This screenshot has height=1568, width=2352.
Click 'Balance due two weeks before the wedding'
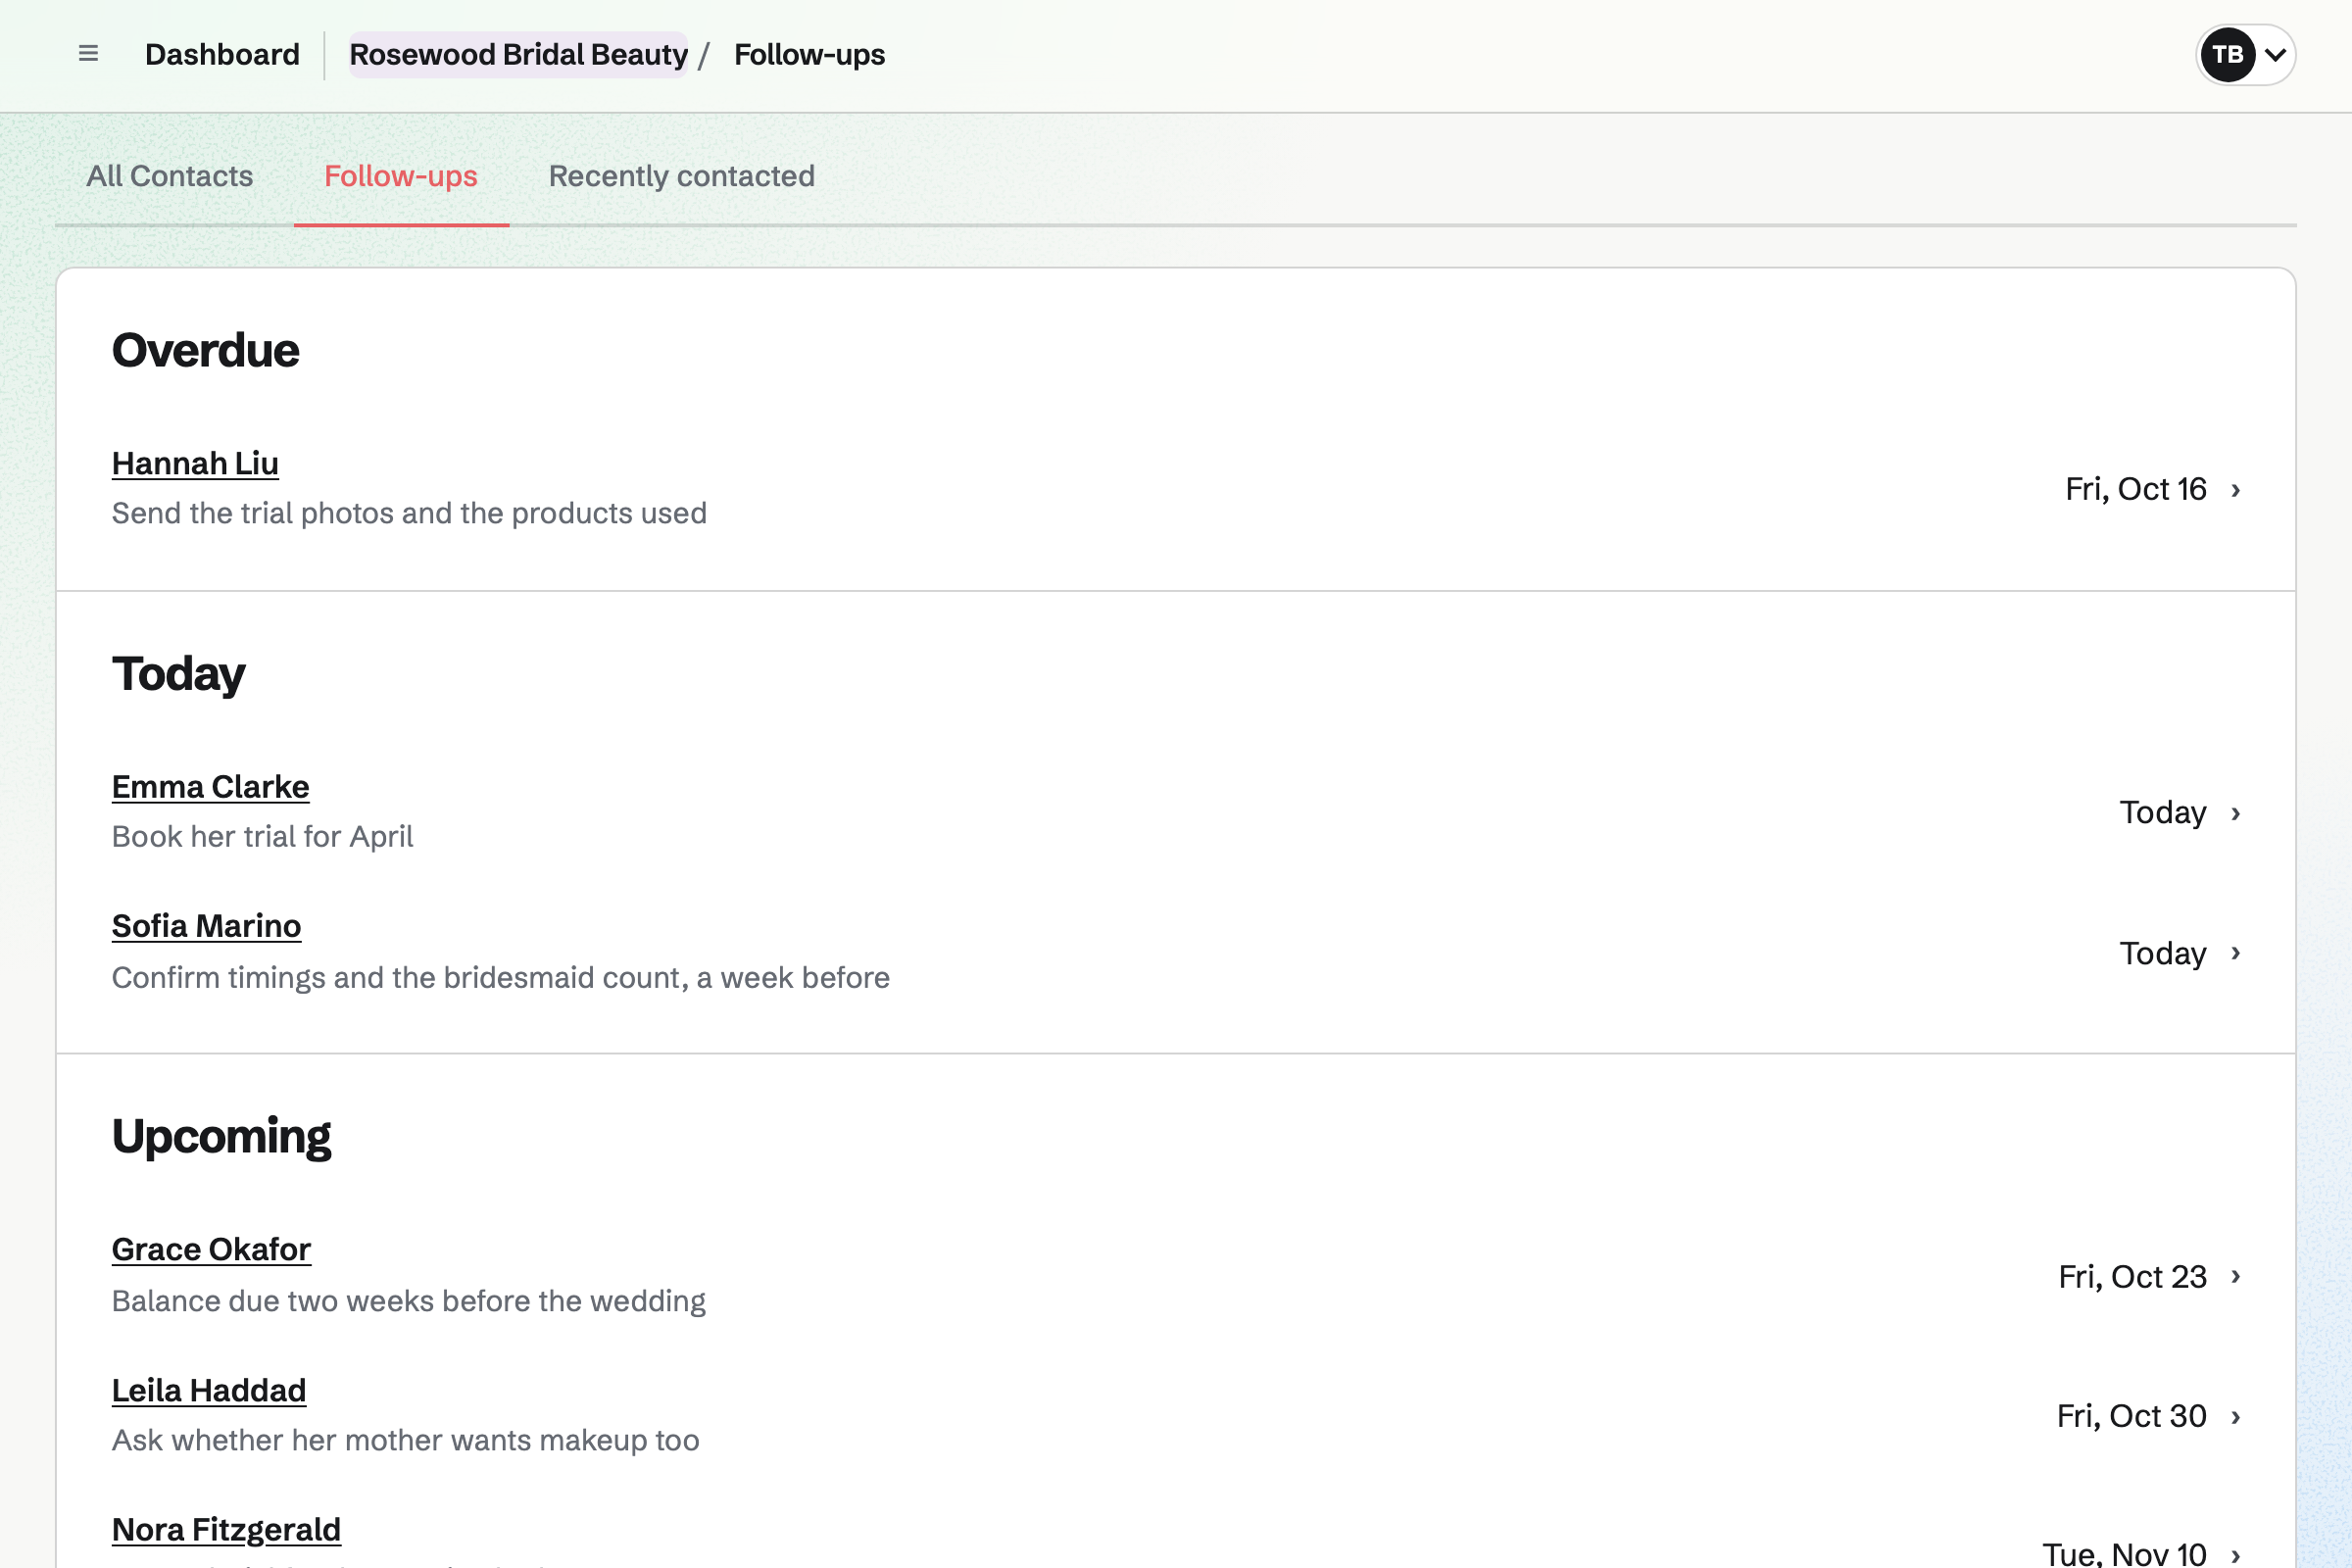click(x=408, y=1301)
